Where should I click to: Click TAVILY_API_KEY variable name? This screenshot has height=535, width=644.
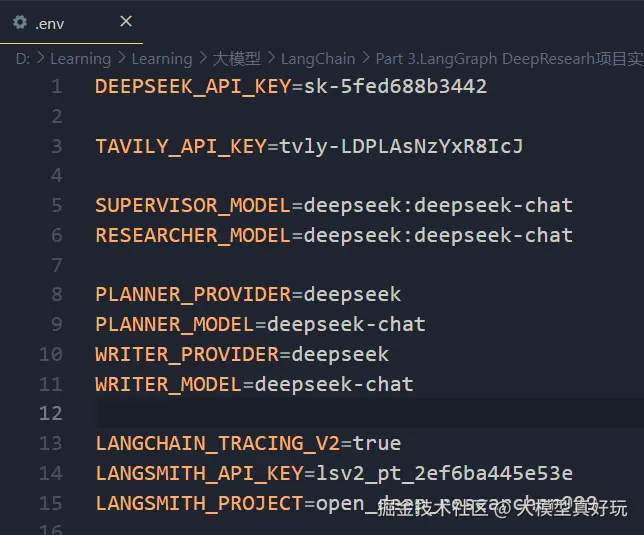pyautogui.click(x=181, y=147)
